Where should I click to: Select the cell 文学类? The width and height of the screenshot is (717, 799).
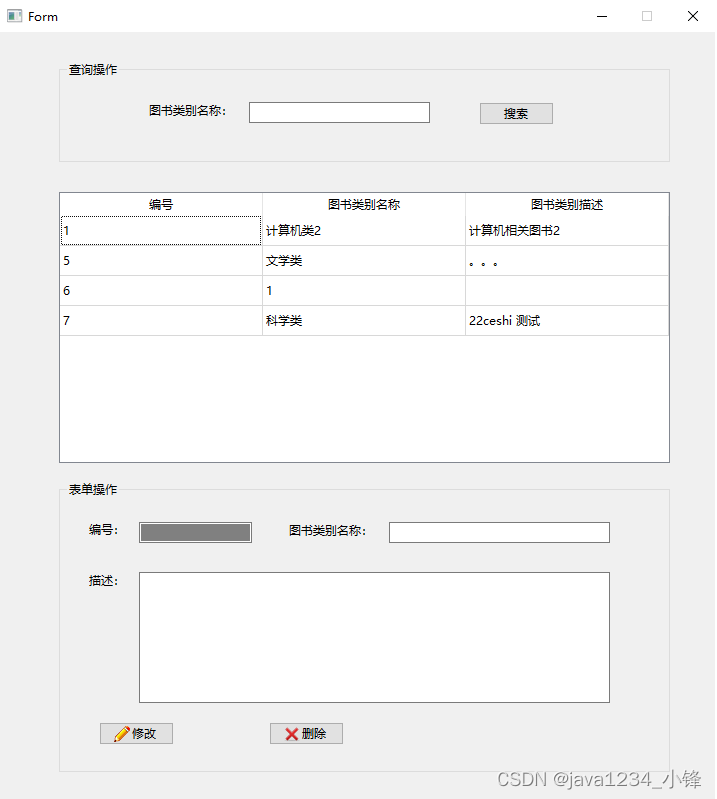[365, 261]
